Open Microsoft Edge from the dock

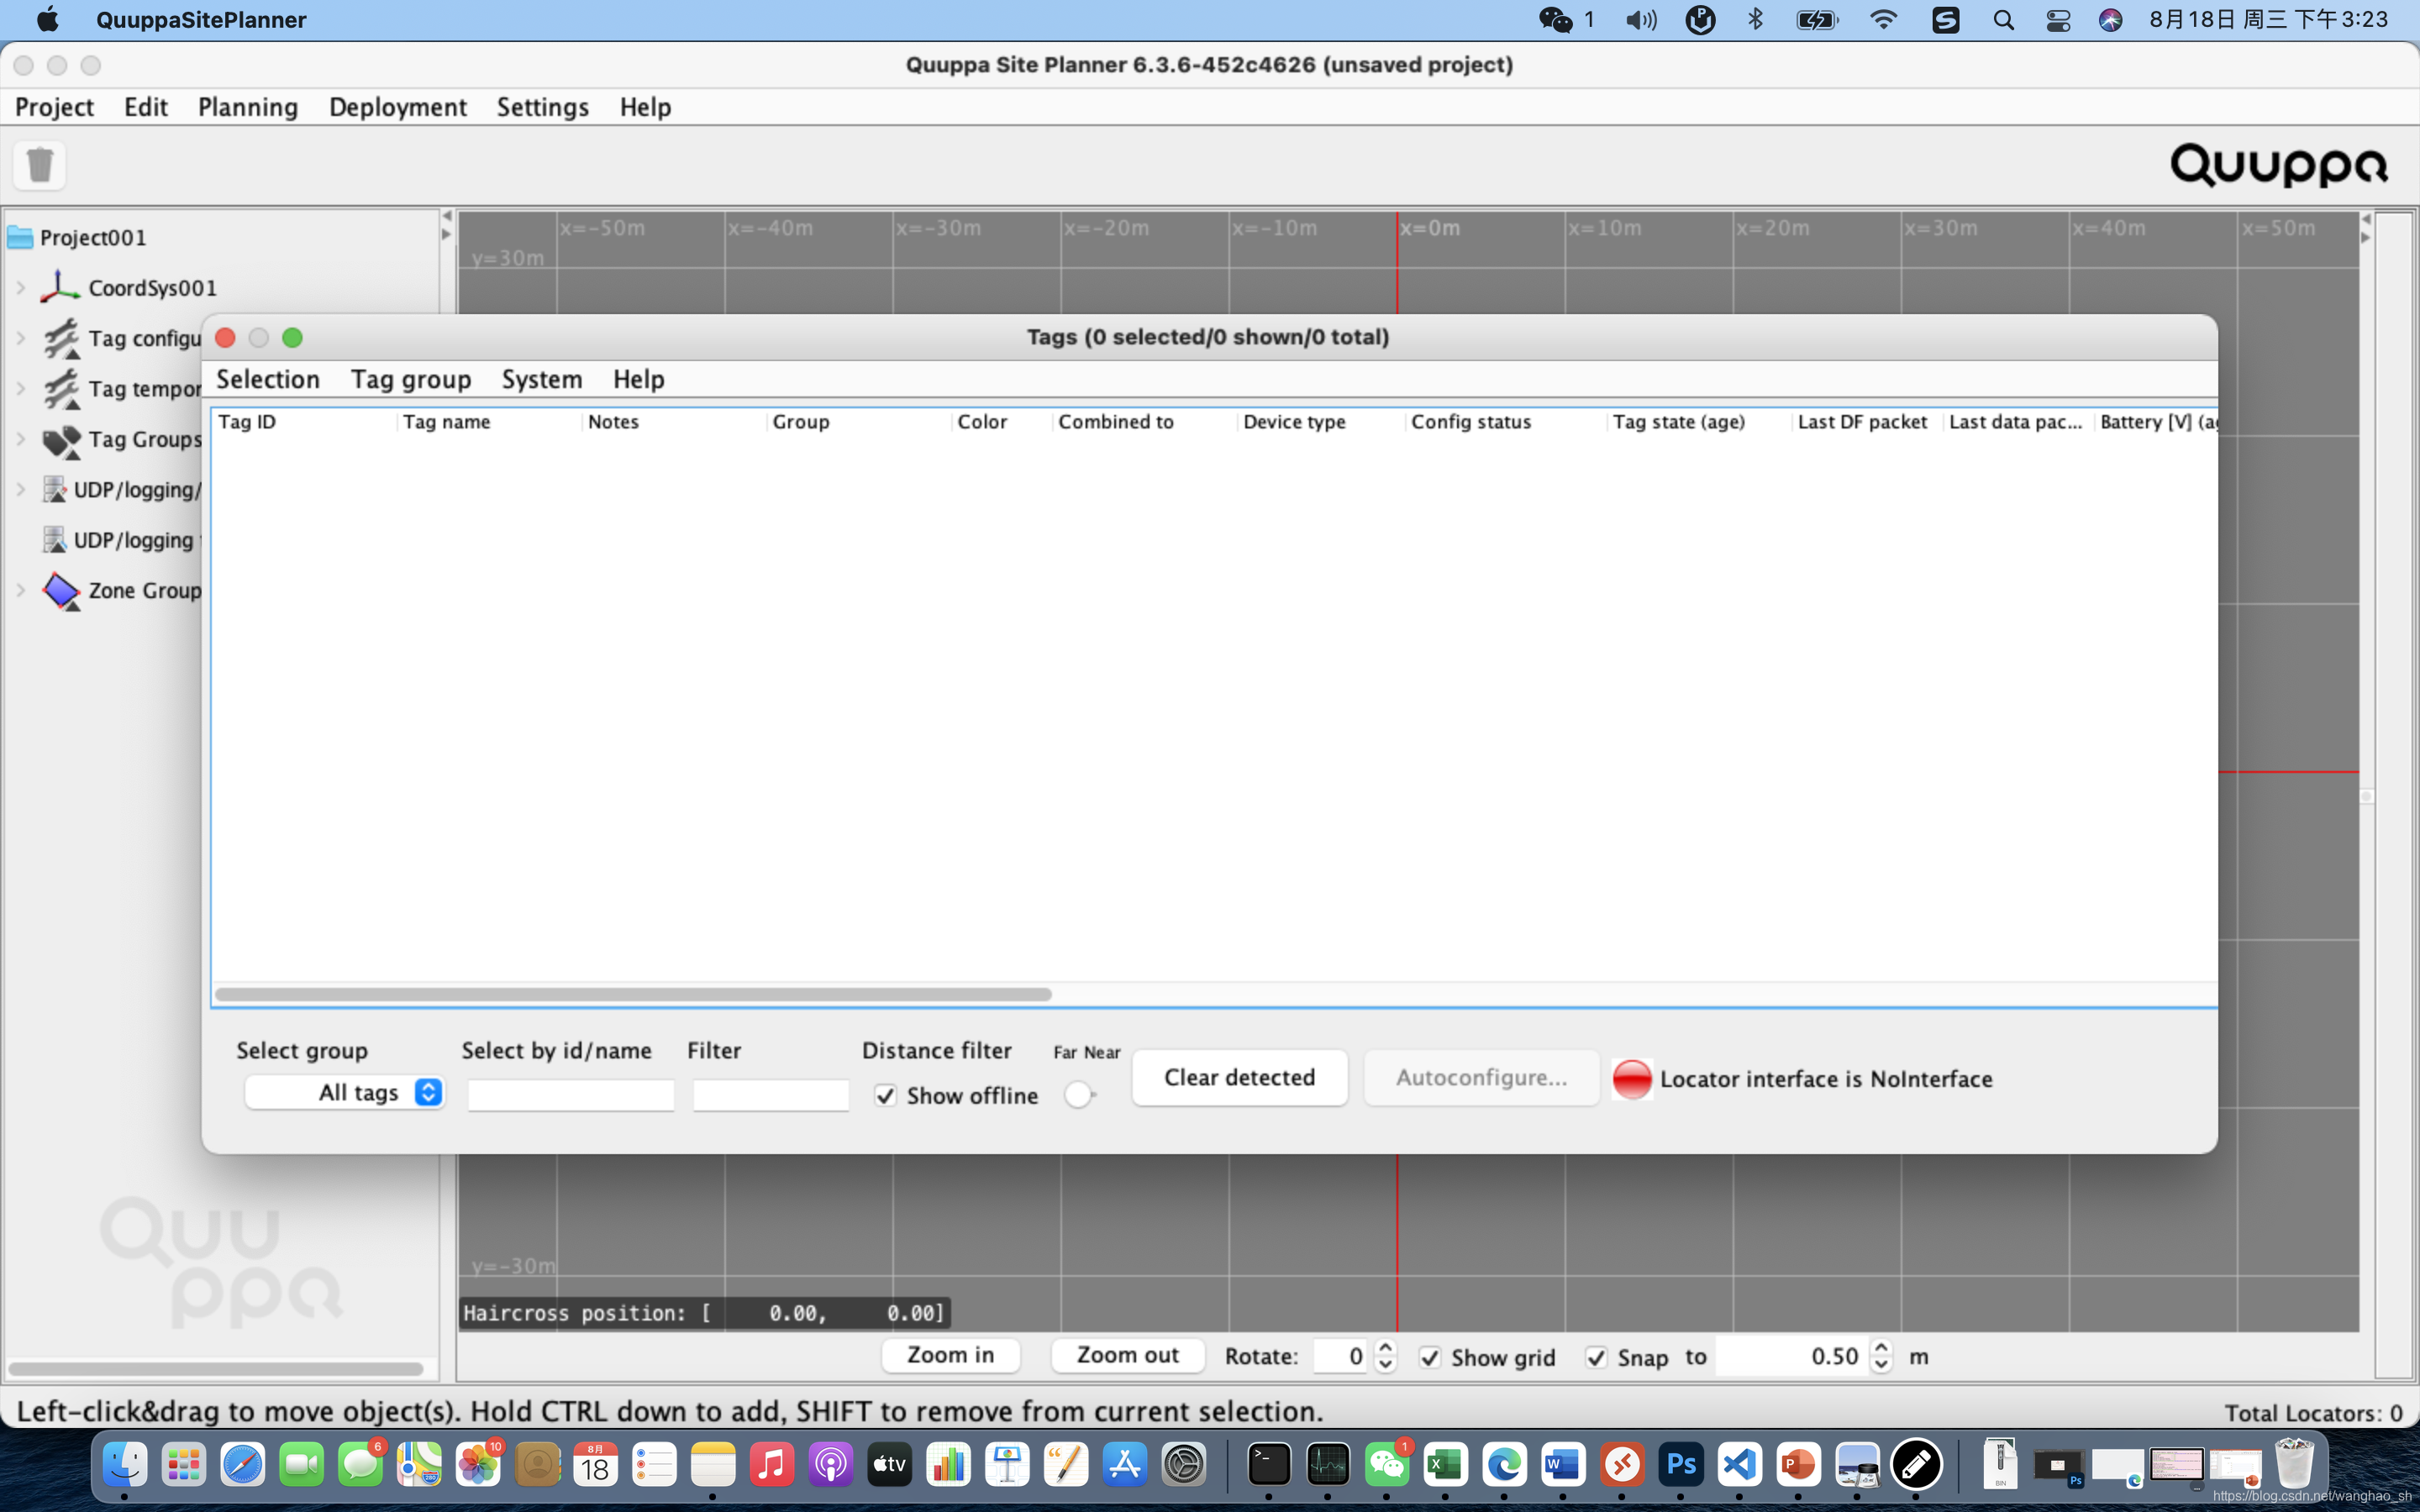(x=1504, y=1466)
